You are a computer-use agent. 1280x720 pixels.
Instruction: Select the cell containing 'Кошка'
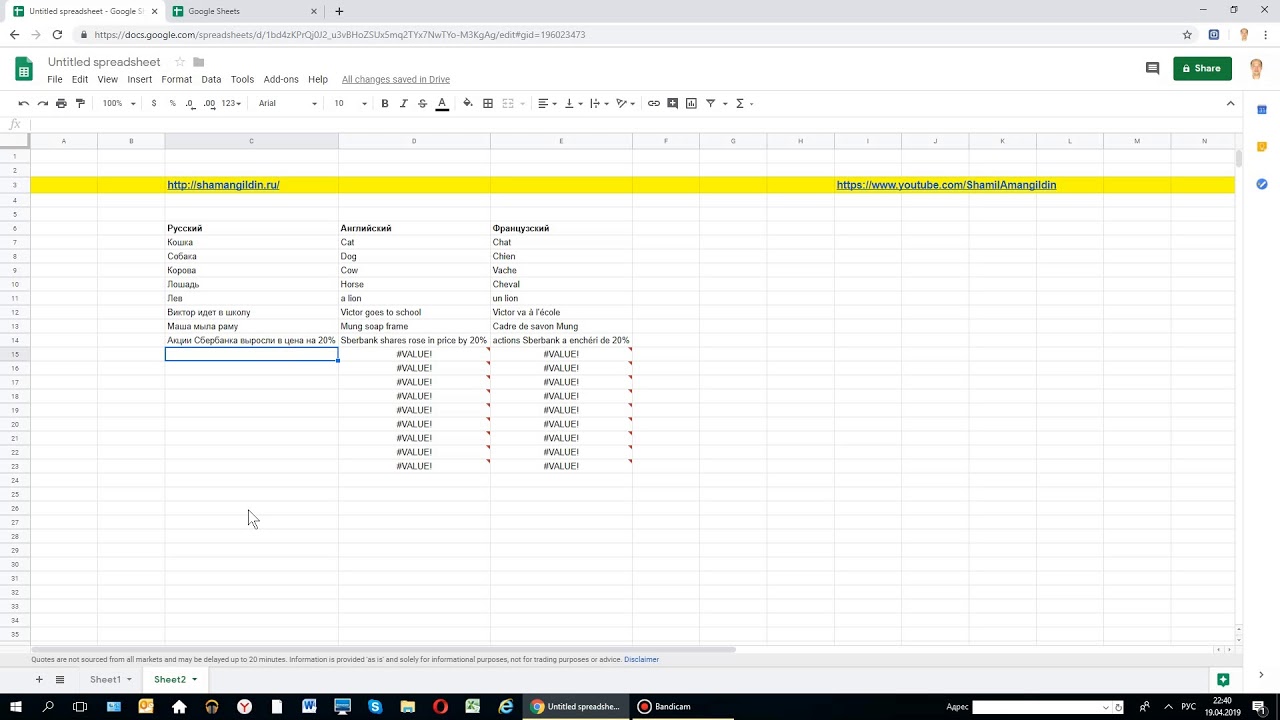click(x=251, y=242)
